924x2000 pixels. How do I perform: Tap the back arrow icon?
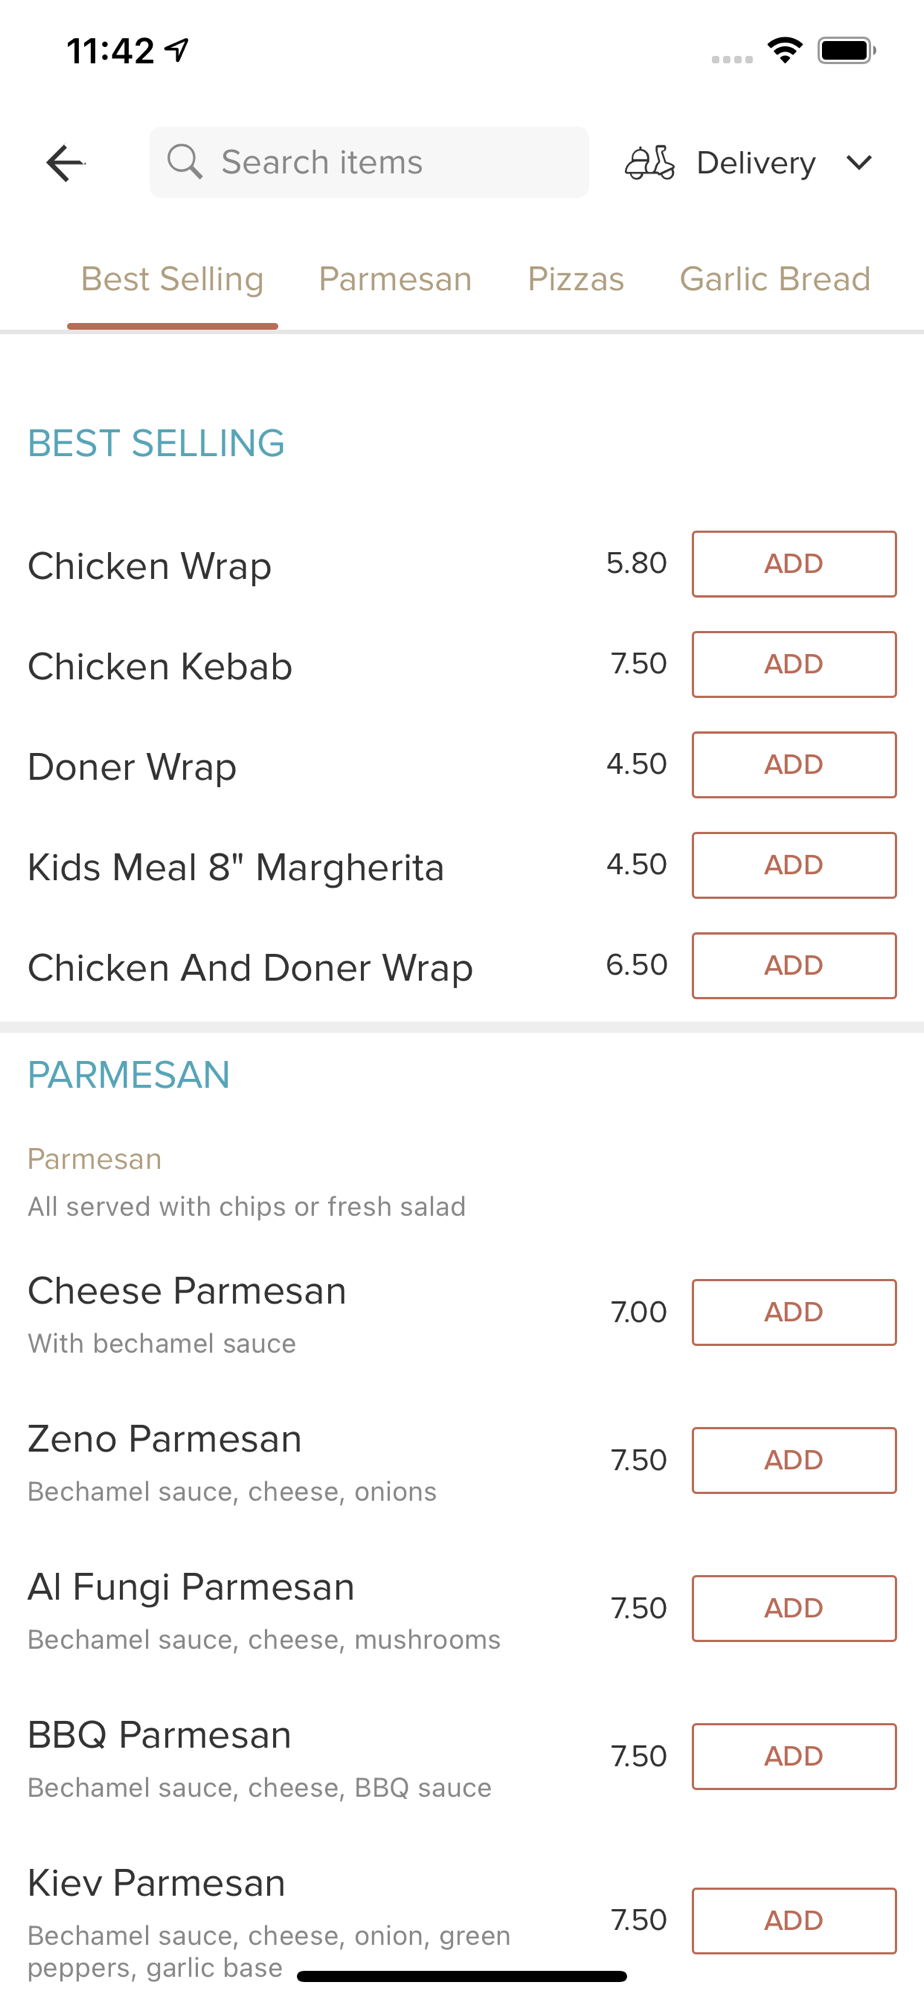click(x=65, y=163)
